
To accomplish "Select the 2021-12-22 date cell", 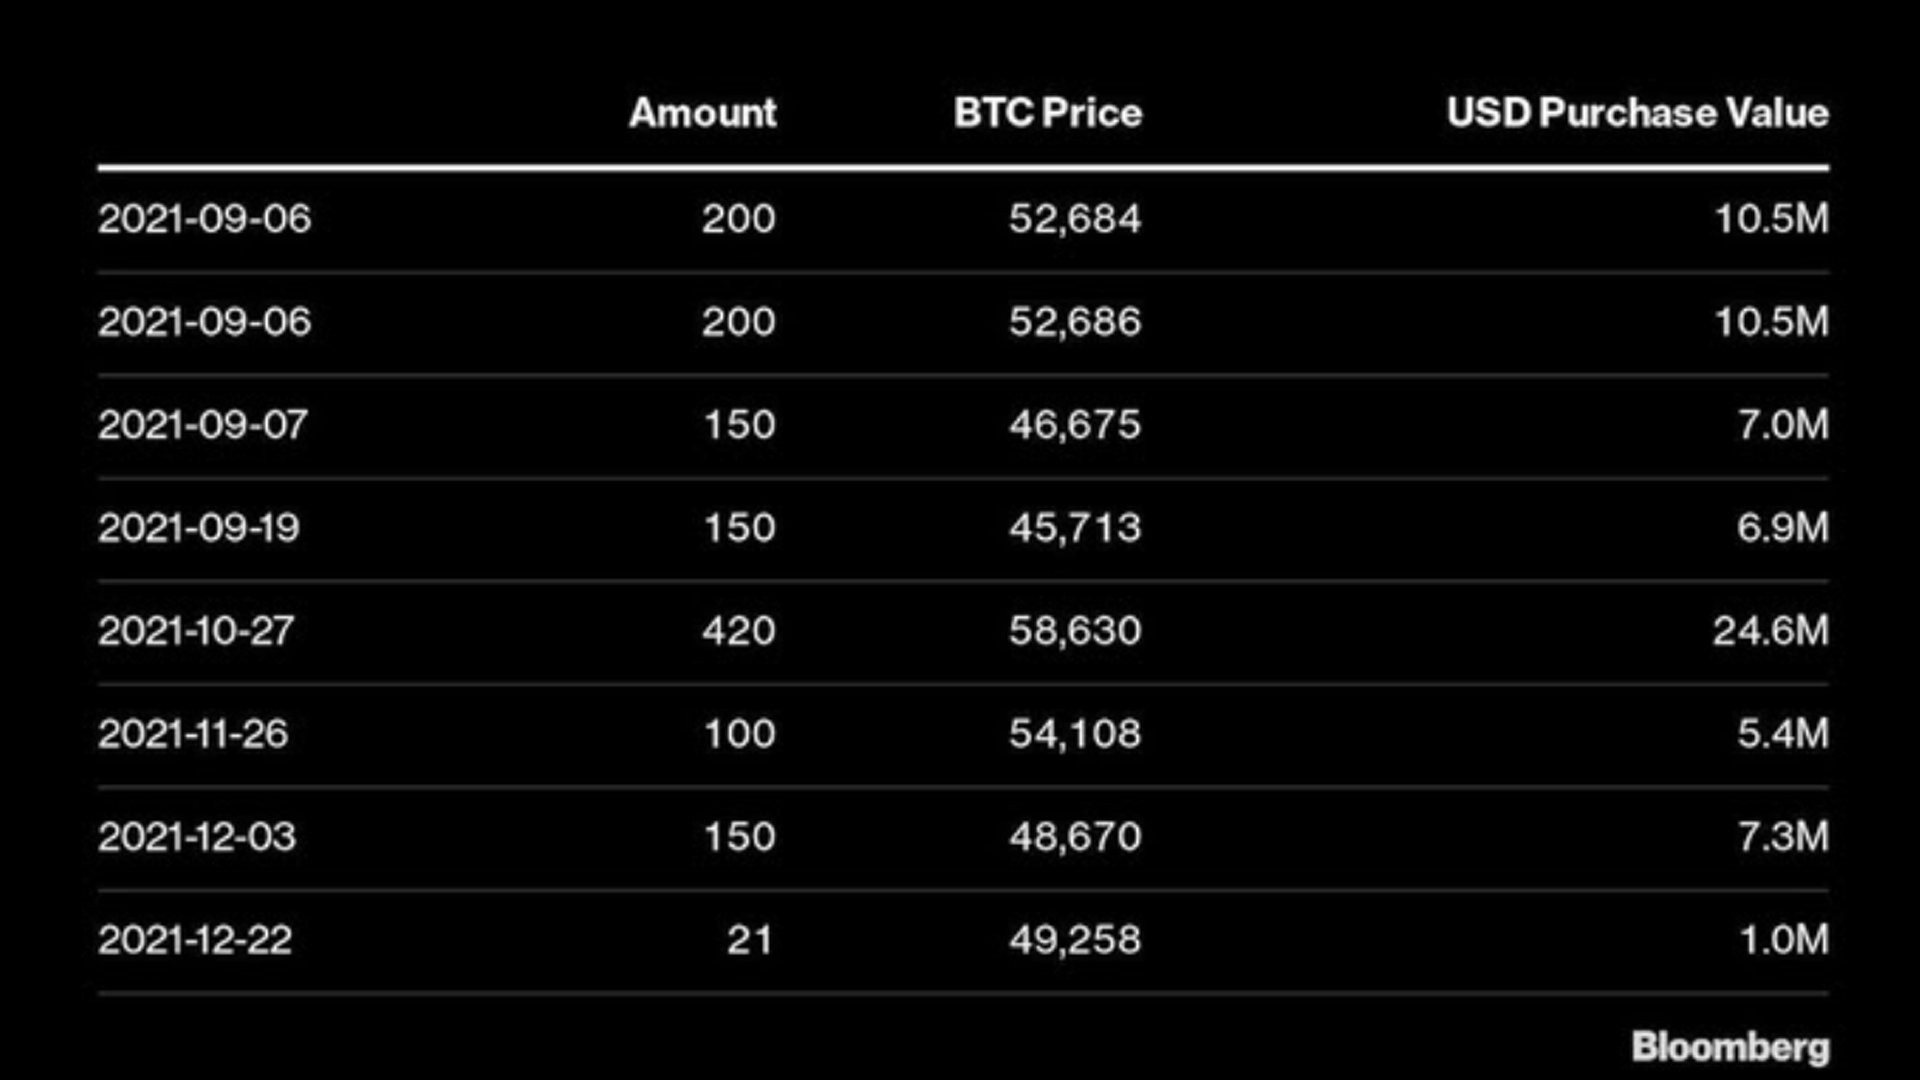I will pos(195,940).
